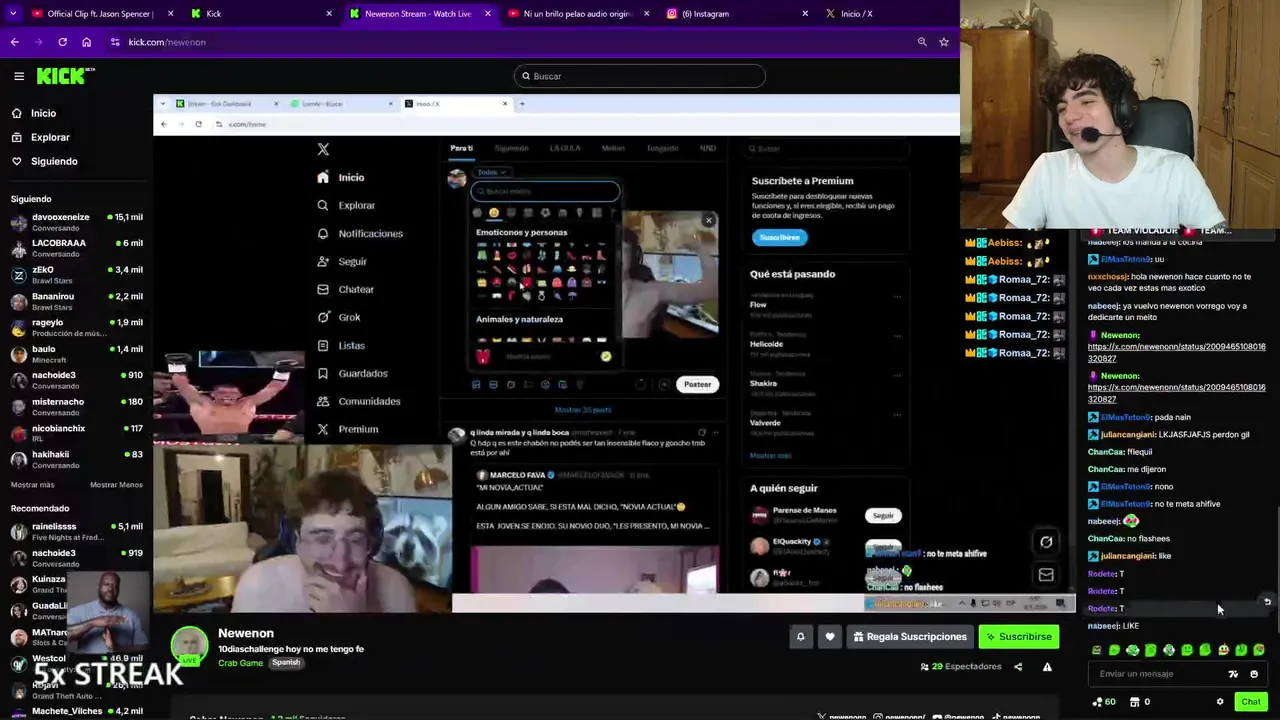Open the Kick hamburger sidebar menu
Screen dimensions: 1280x720
pos(19,76)
